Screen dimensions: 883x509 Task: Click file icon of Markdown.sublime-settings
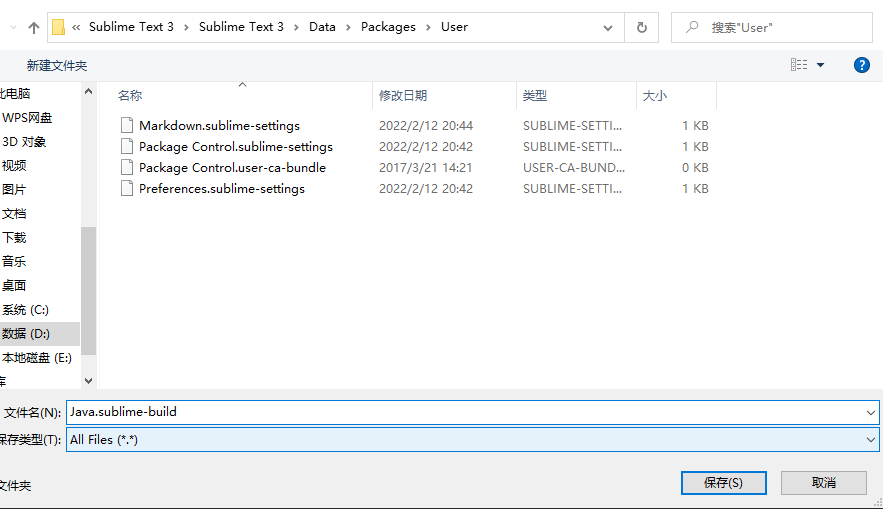127,125
